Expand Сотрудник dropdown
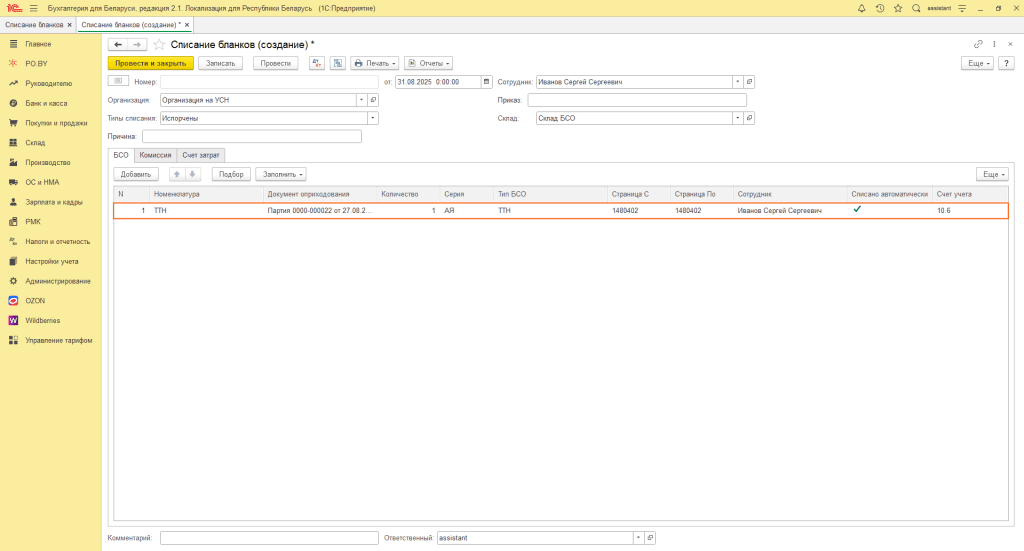 pos(738,82)
